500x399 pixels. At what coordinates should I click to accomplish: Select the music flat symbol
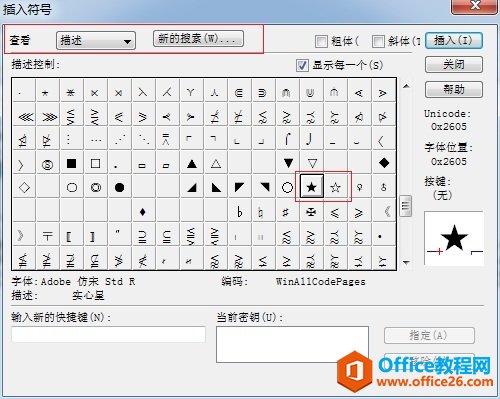(x=239, y=212)
